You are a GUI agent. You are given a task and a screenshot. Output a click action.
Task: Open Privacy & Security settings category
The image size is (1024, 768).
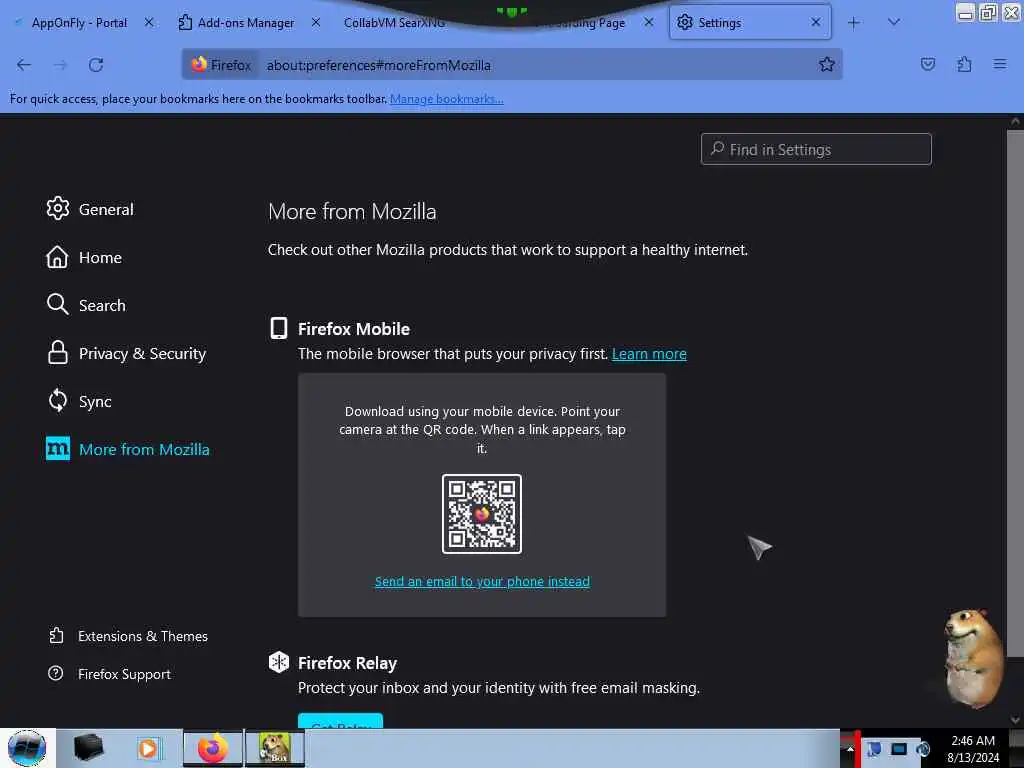point(126,353)
